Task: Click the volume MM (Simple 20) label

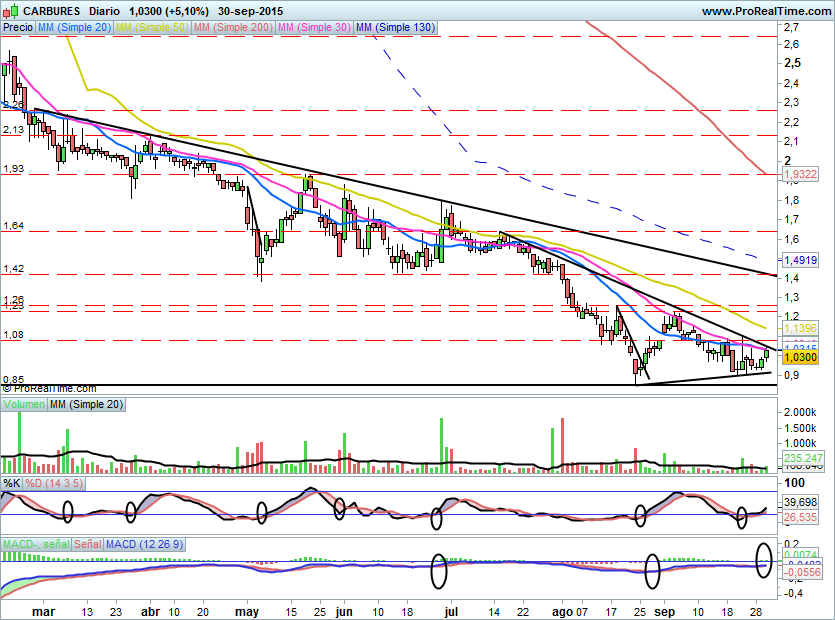Action: pyautogui.click(x=86, y=404)
